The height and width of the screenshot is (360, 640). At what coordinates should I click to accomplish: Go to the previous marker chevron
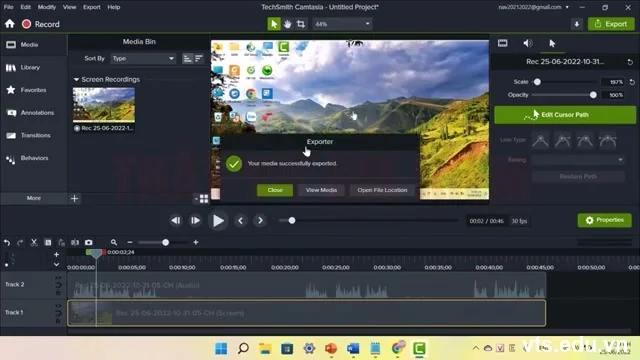click(240, 220)
